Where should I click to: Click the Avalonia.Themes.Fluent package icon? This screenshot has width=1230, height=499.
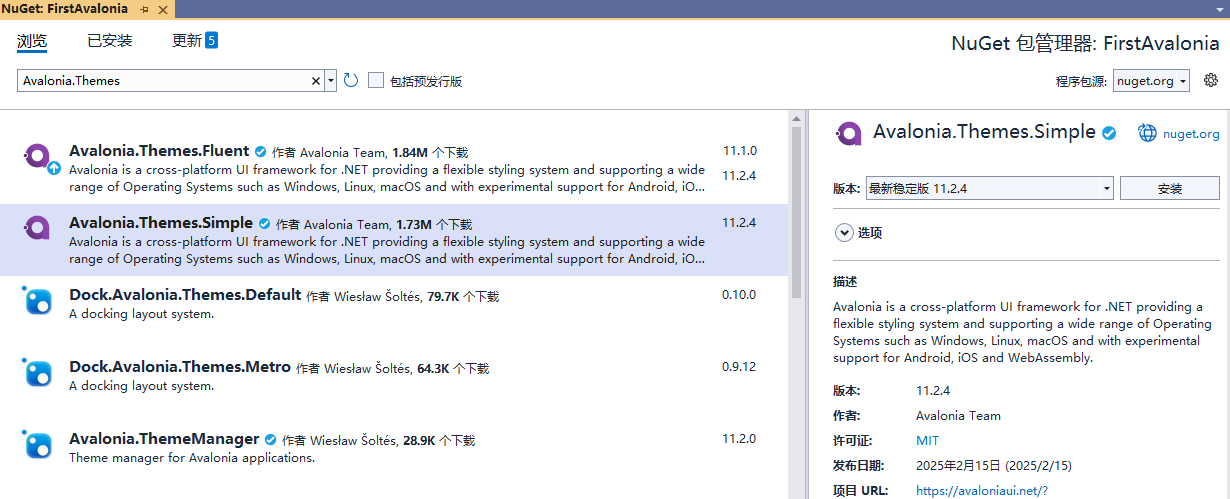37,157
